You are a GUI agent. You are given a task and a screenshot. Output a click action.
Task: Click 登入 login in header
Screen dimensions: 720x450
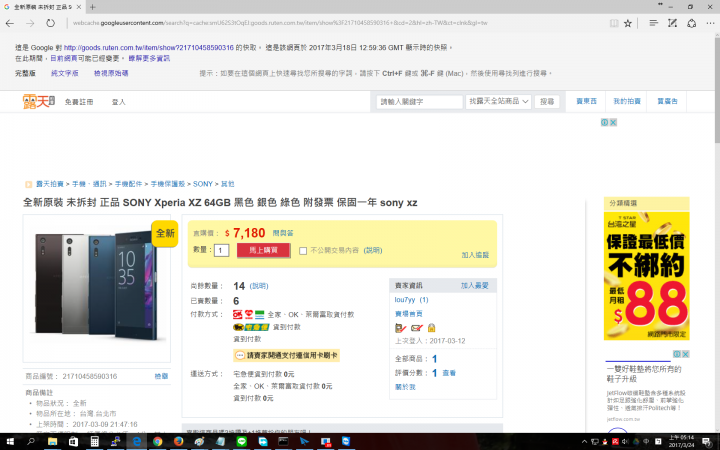click(118, 102)
